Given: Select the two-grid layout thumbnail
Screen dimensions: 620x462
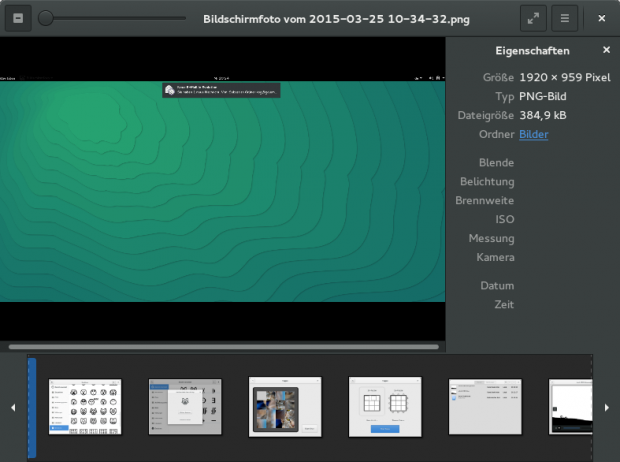Looking at the screenshot, I should pyautogui.click(x=385, y=407).
